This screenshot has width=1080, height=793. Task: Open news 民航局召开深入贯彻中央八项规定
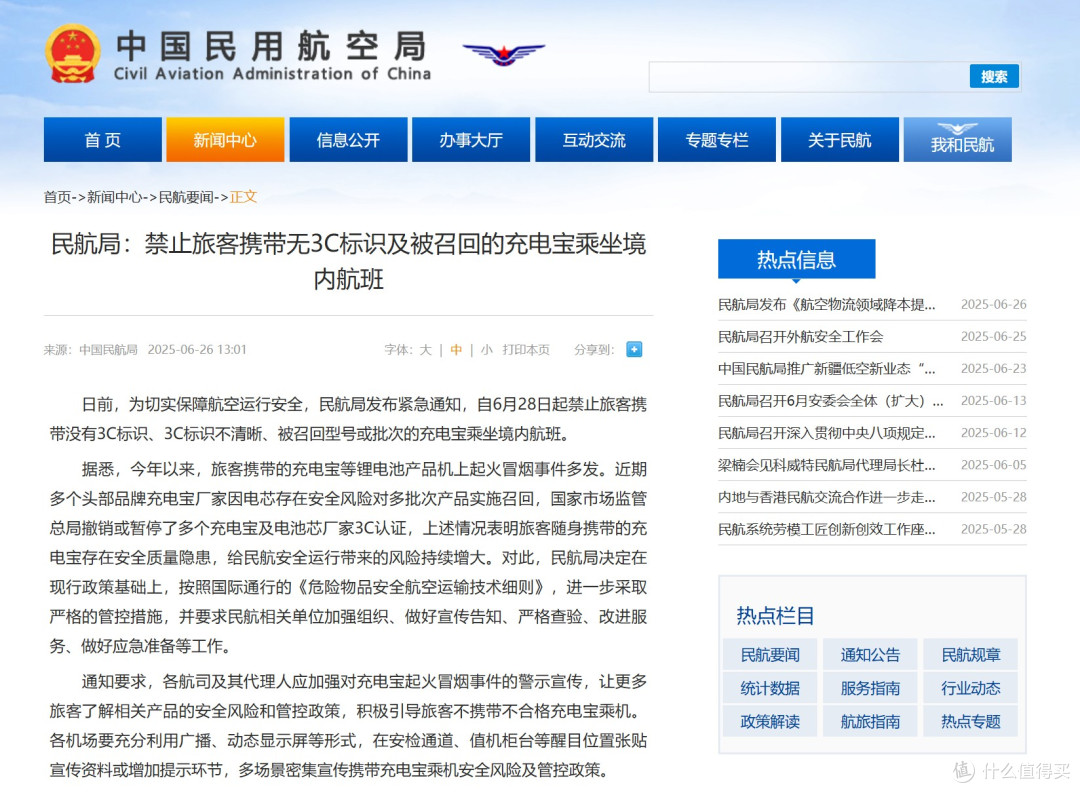click(x=827, y=433)
